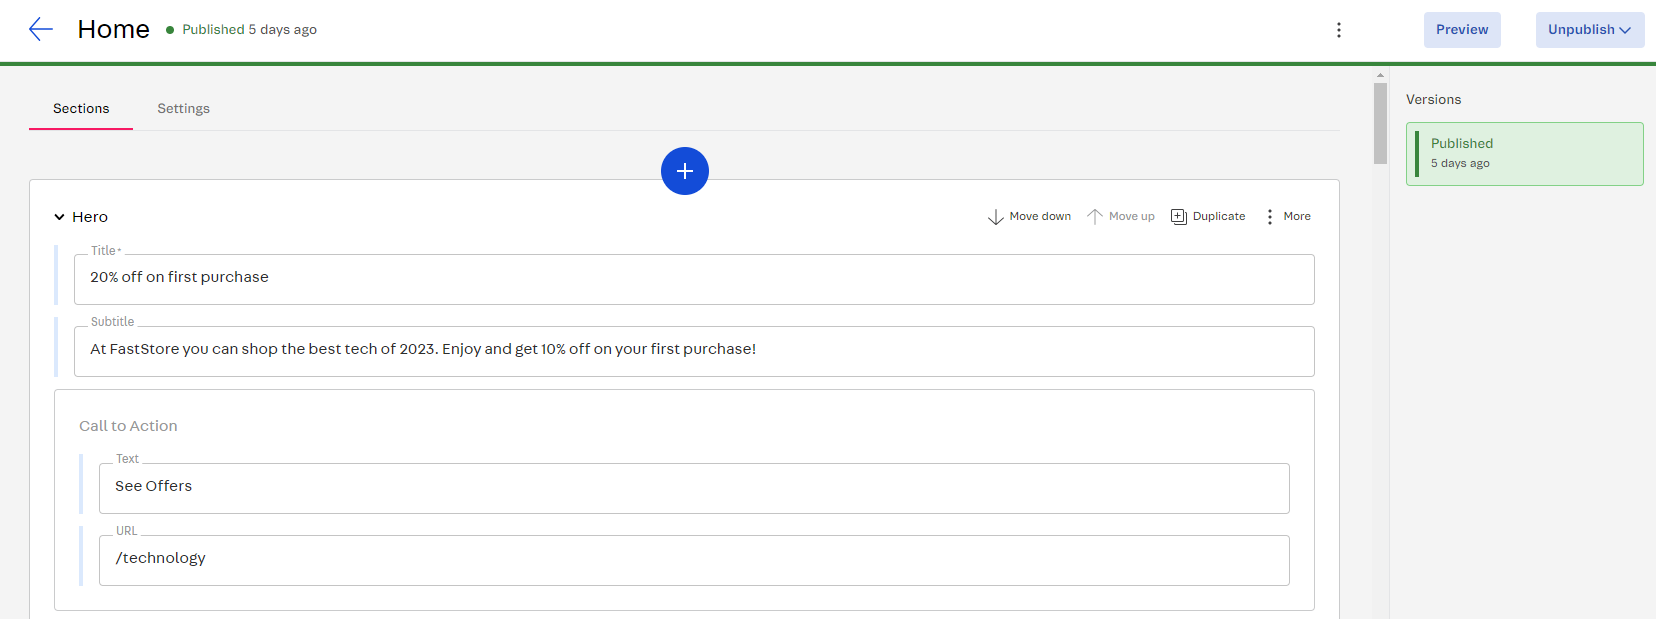
Task: Switch to the Settings tab
Action: point(183,108)
